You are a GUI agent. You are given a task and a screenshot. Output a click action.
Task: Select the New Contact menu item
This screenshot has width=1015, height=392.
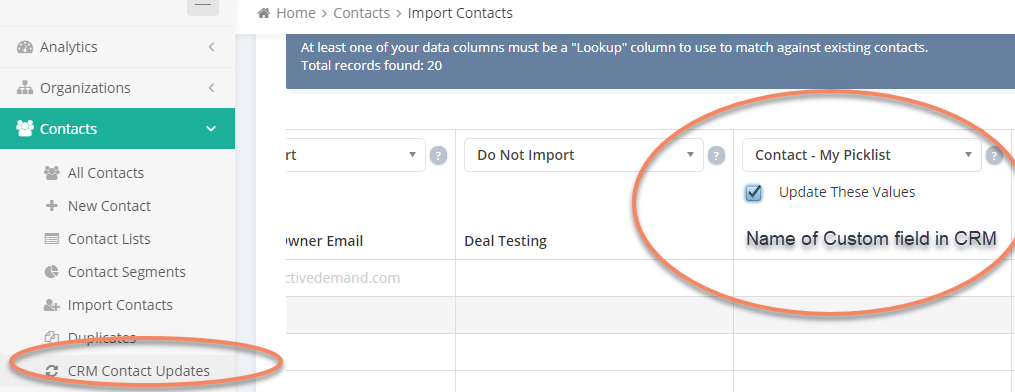(109, 206)
